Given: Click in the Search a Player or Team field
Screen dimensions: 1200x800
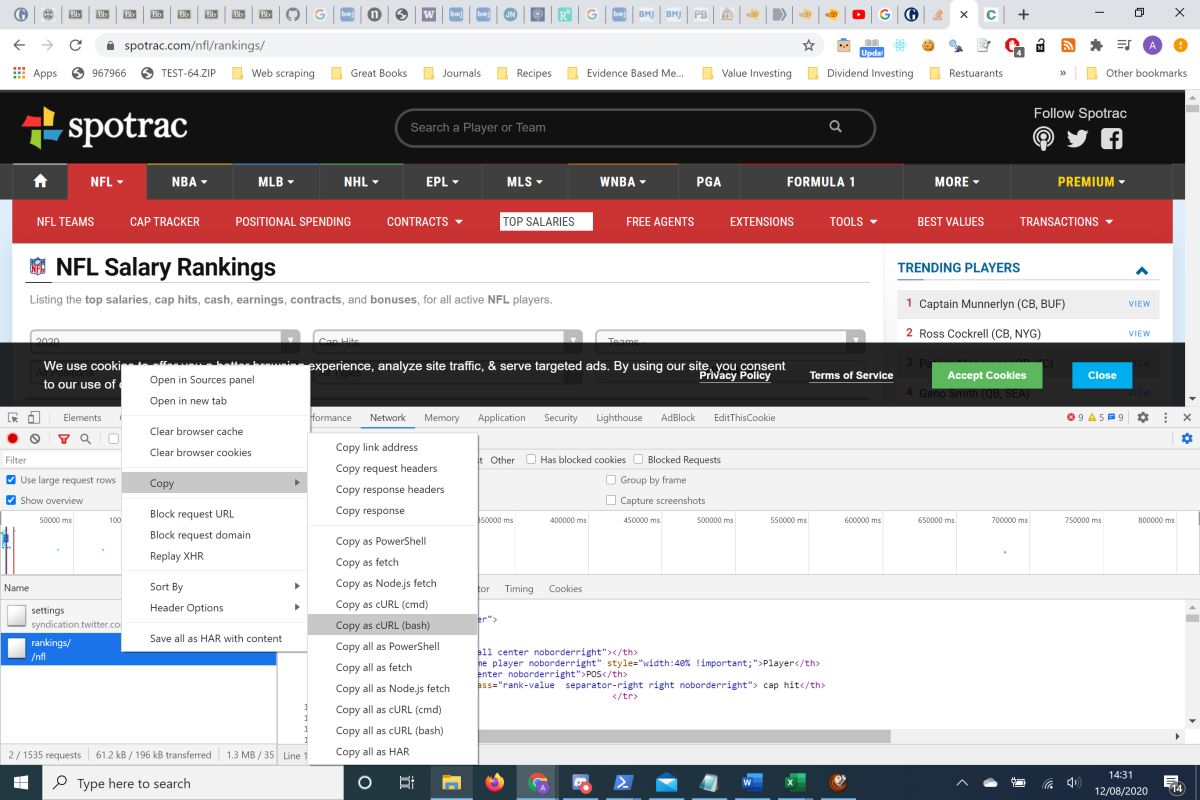Looking at the screenshot, I should click(615, 127).
